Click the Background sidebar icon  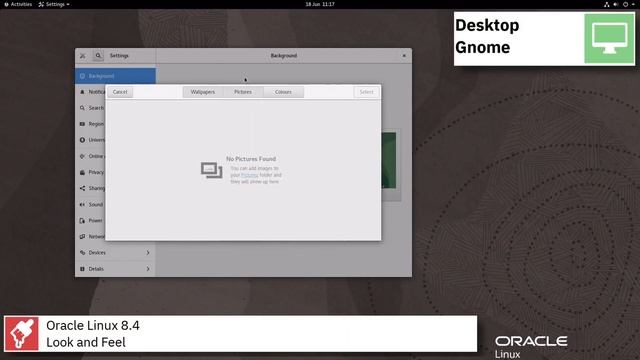coord(82,76)
